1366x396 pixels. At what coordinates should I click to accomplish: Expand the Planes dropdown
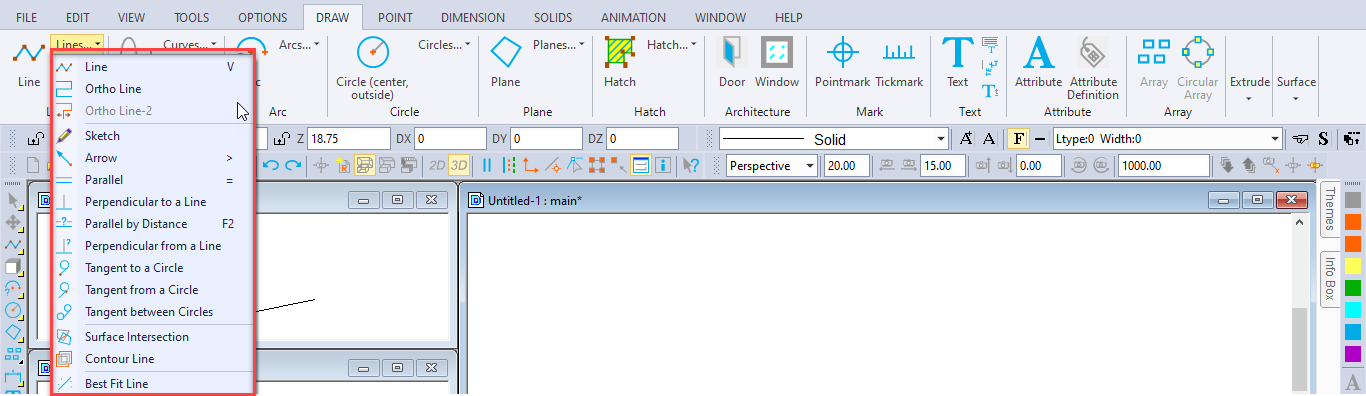point(559,44)
